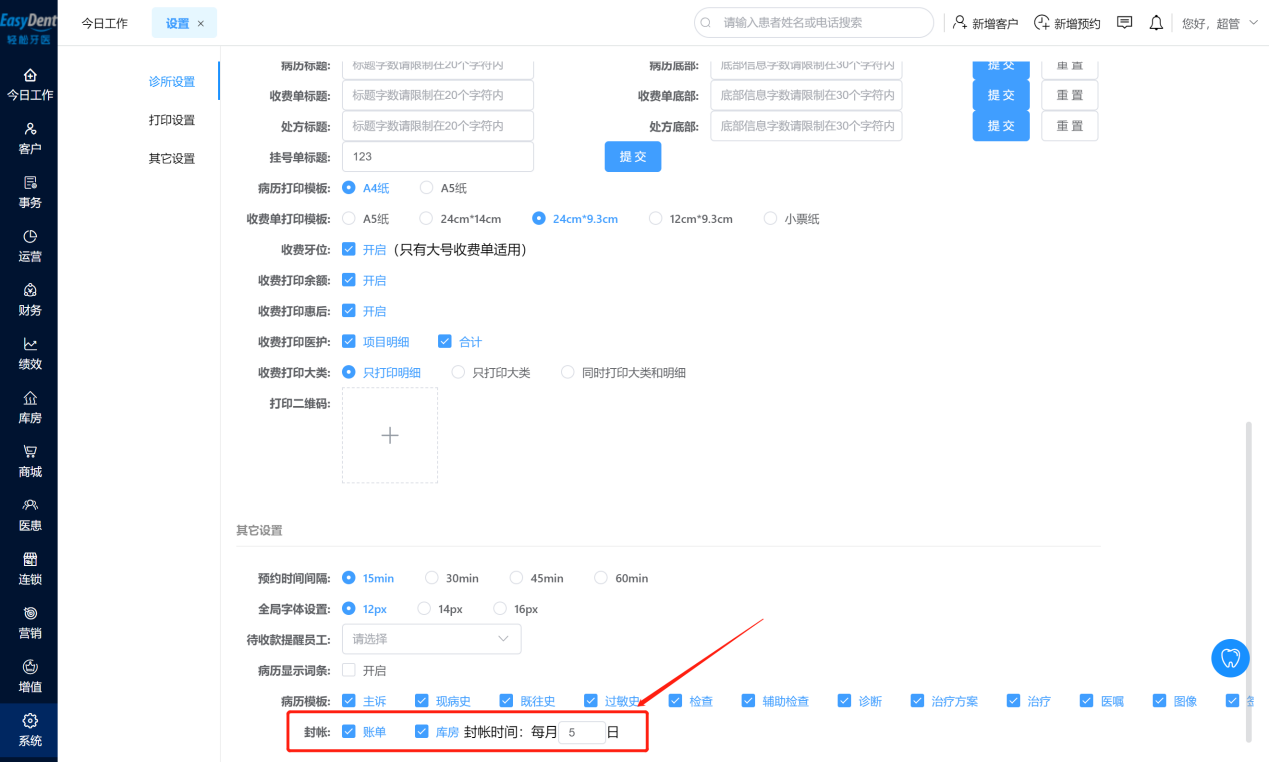Focus the 收费单标题 input field
This screenshot has height=762, width=1269.
[x=438, y=95]
